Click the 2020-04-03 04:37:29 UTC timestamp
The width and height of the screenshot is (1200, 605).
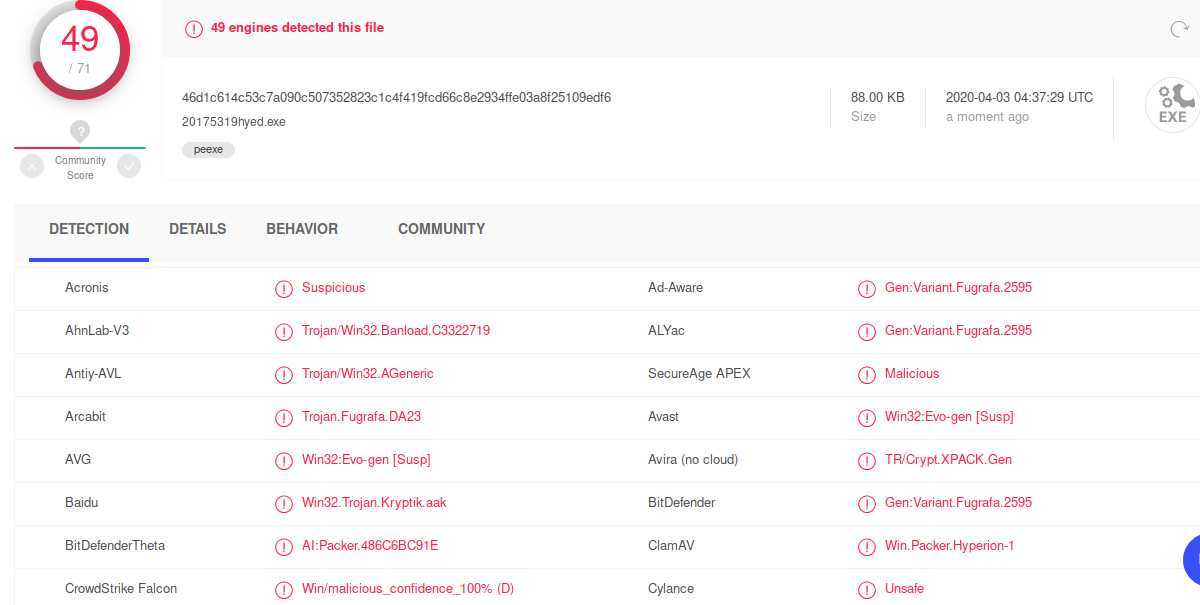(x=1019, y=98)
